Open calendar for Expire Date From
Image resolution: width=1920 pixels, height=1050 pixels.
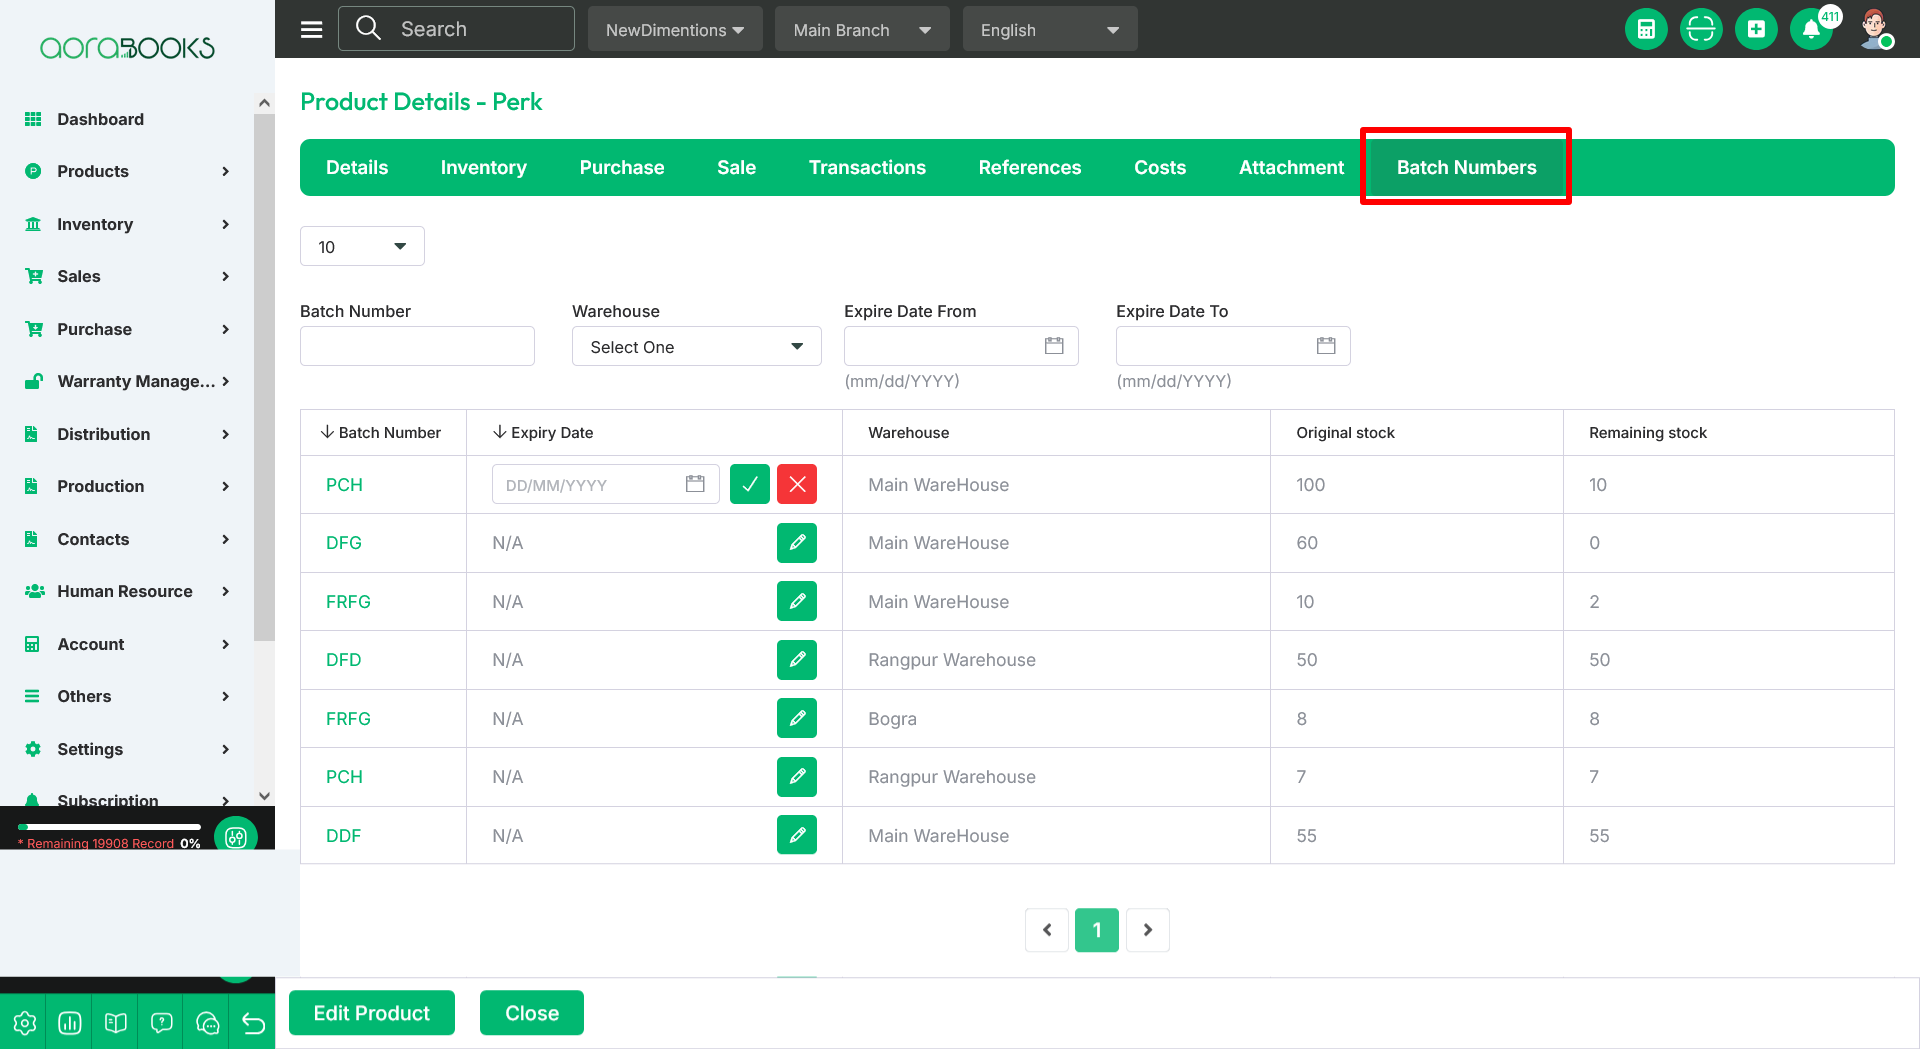1054,346
